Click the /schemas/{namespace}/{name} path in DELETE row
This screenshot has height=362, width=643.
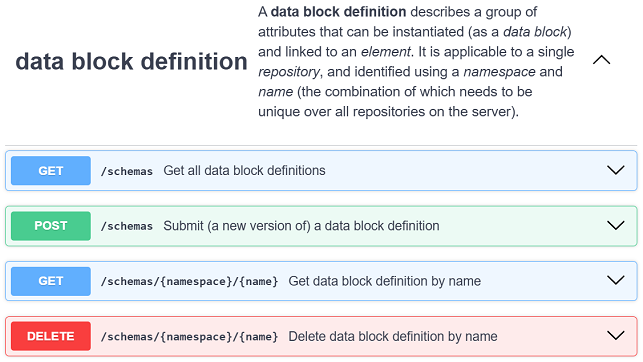[x=189, y=337]
